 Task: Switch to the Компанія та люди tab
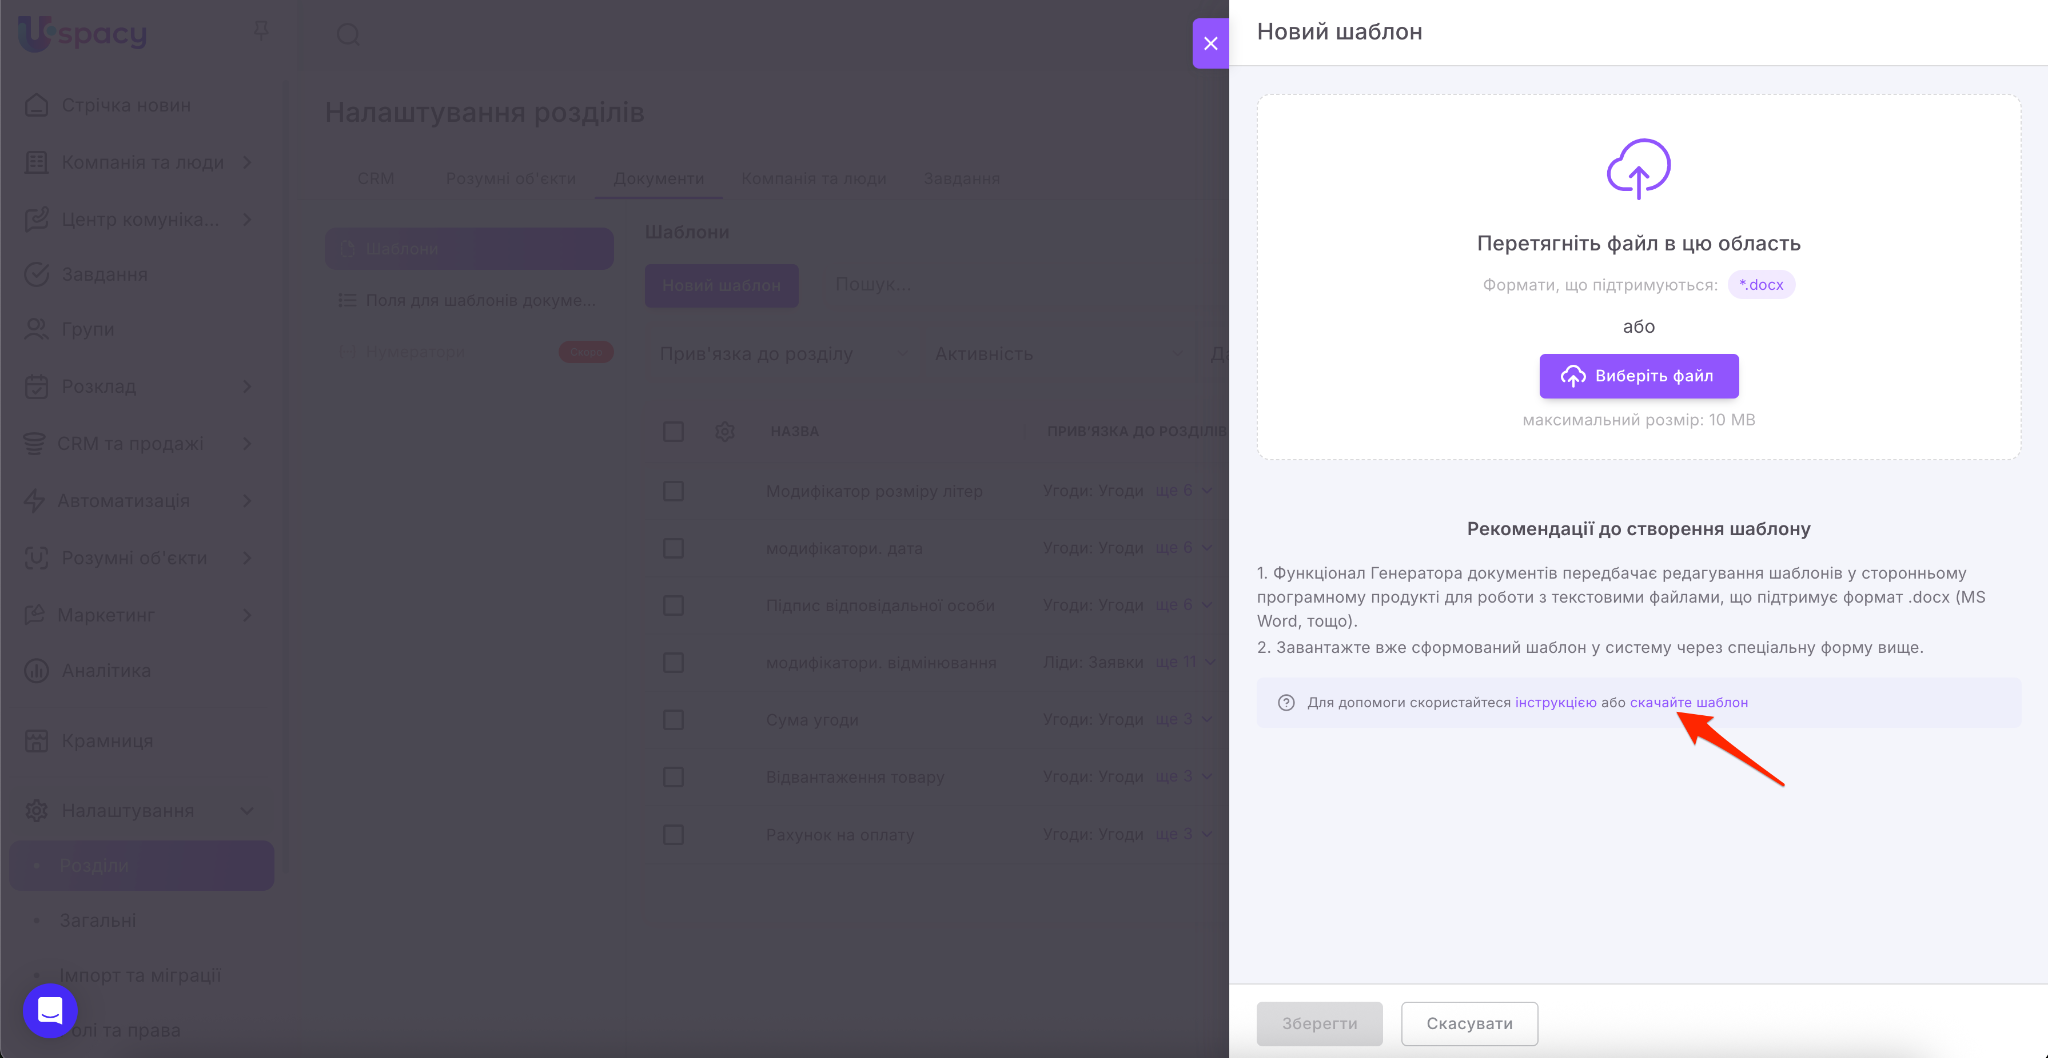[813, 178]
